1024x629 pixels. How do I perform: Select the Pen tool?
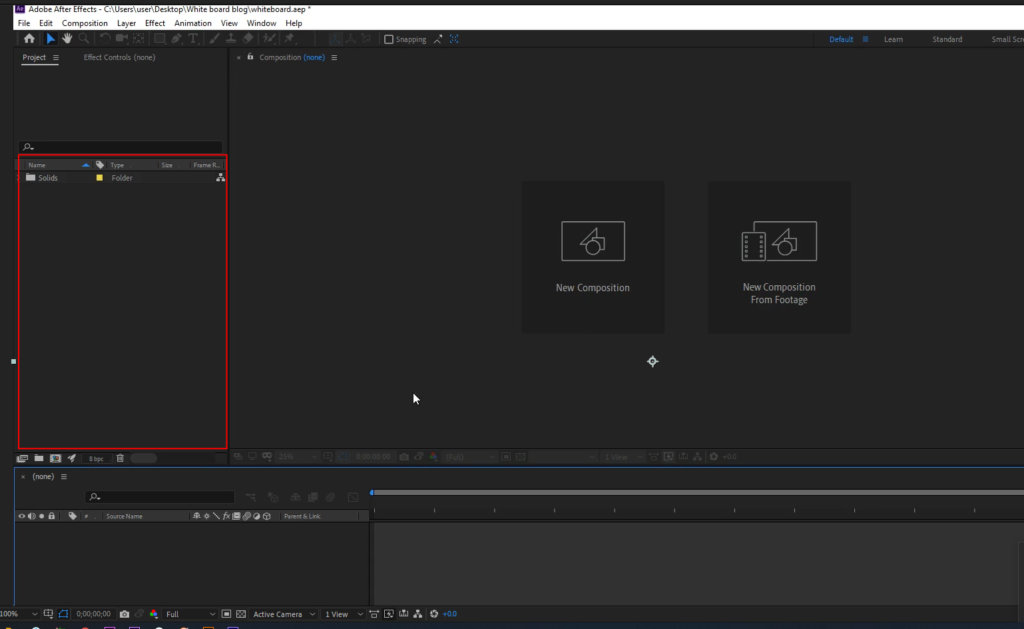tap(177, 38)
